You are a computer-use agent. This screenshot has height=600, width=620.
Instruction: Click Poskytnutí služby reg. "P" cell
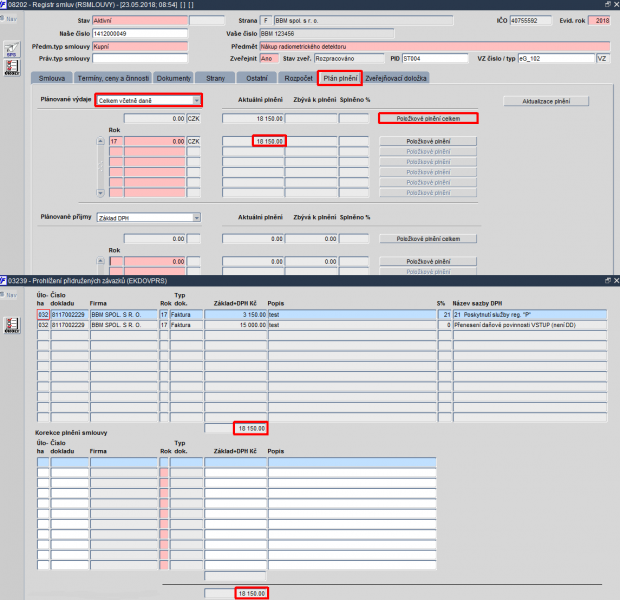530,315
